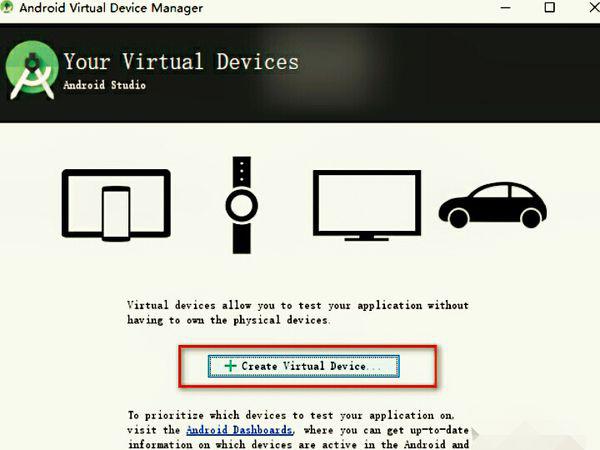Click the 'Android Studio' subtitle text
The height and width of the screenshot is (450, 600).
pyautogui.click(x=104, y=85)
